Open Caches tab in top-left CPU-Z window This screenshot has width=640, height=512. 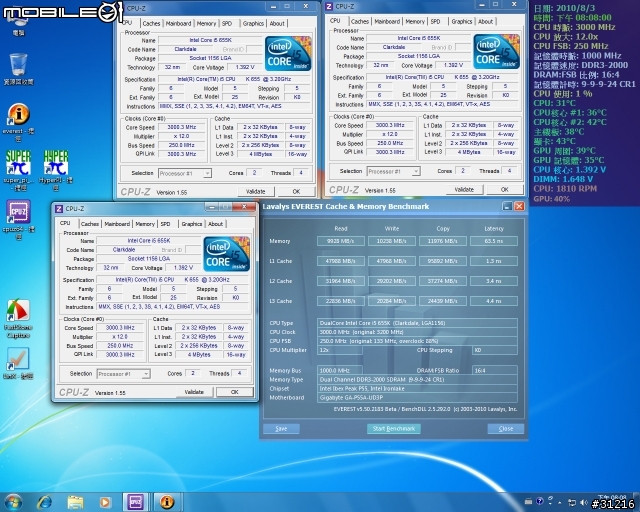[151, 23]
